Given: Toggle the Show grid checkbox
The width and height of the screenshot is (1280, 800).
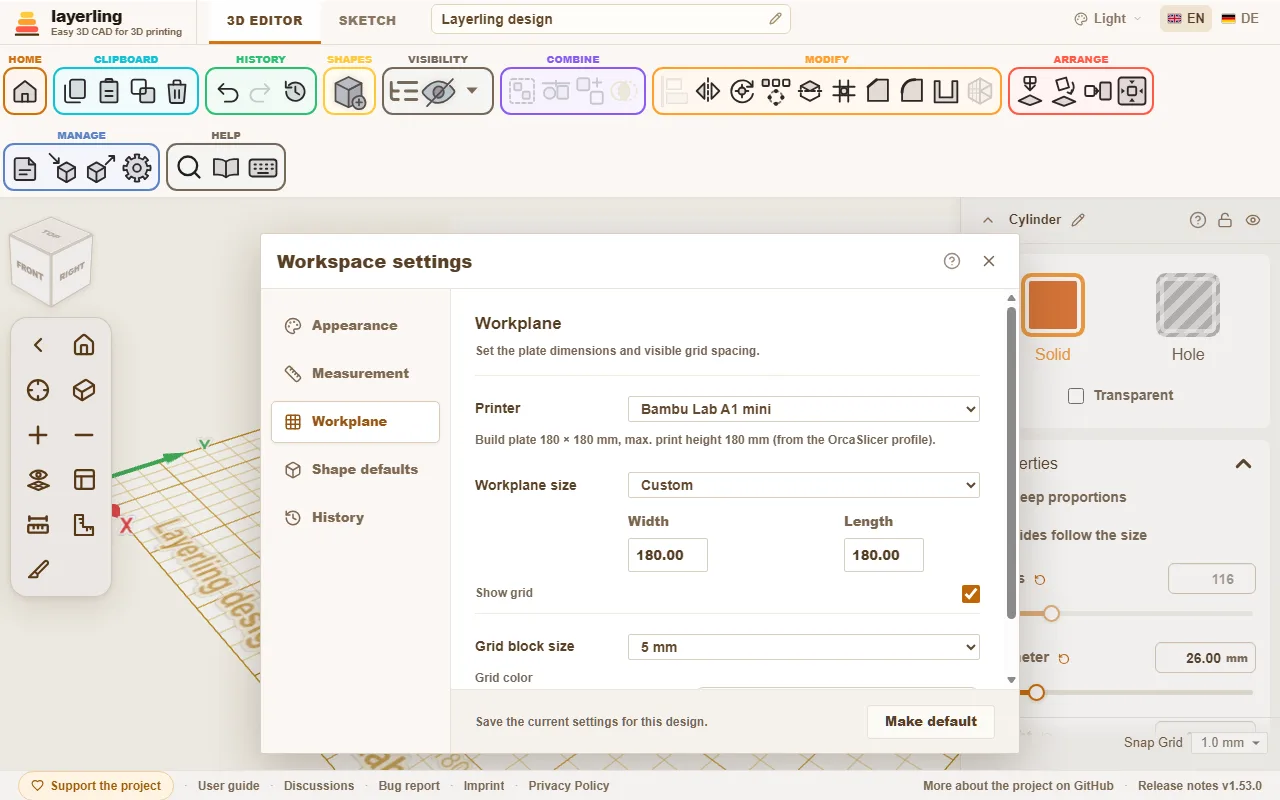Looking at the screenshot, I should [971, 594].
